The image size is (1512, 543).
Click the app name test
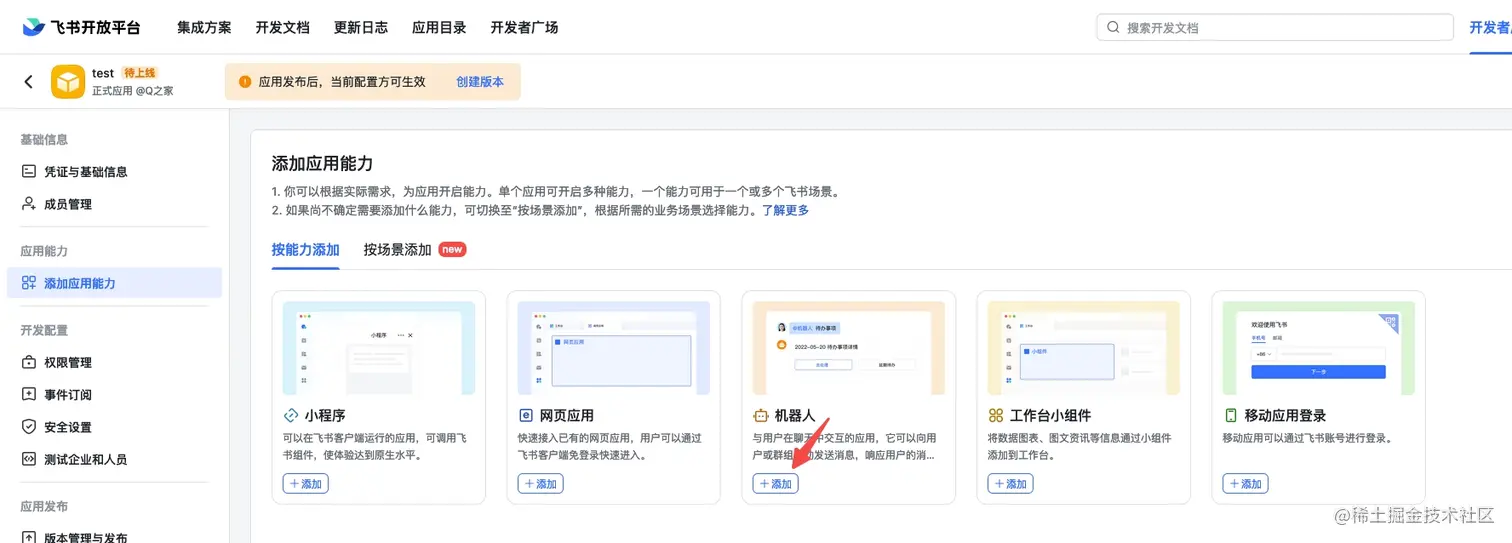coord(103,73)
